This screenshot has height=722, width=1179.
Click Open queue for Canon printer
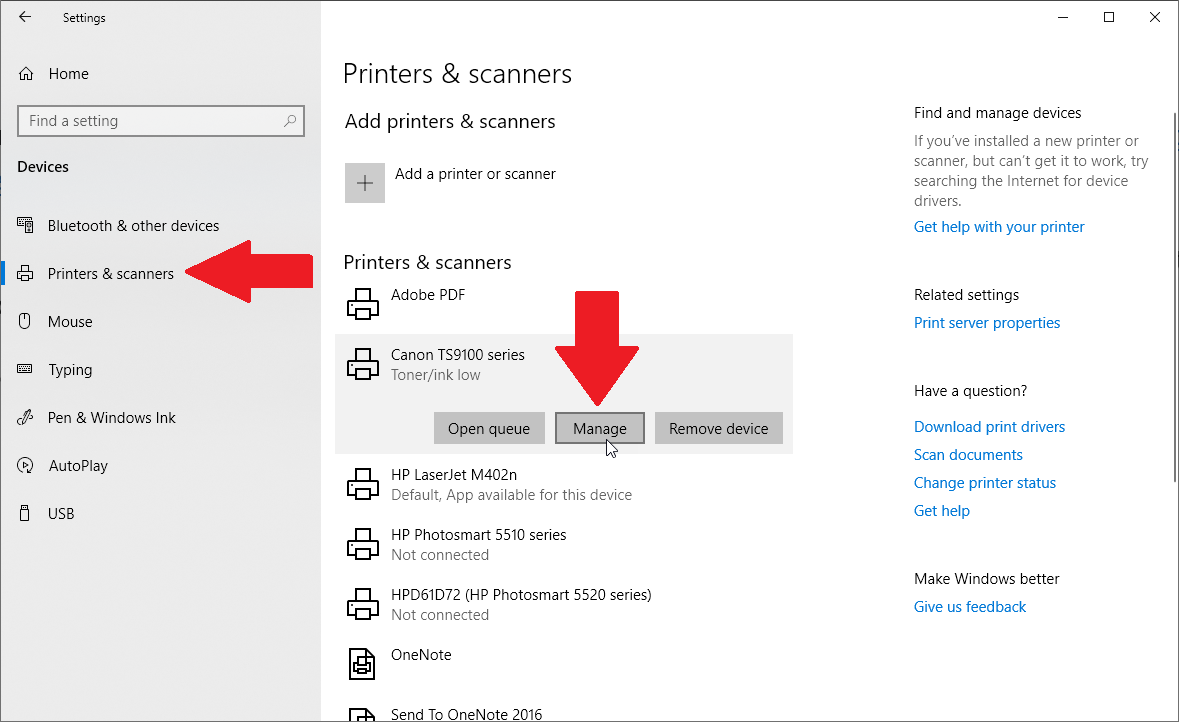click(489, 428)
